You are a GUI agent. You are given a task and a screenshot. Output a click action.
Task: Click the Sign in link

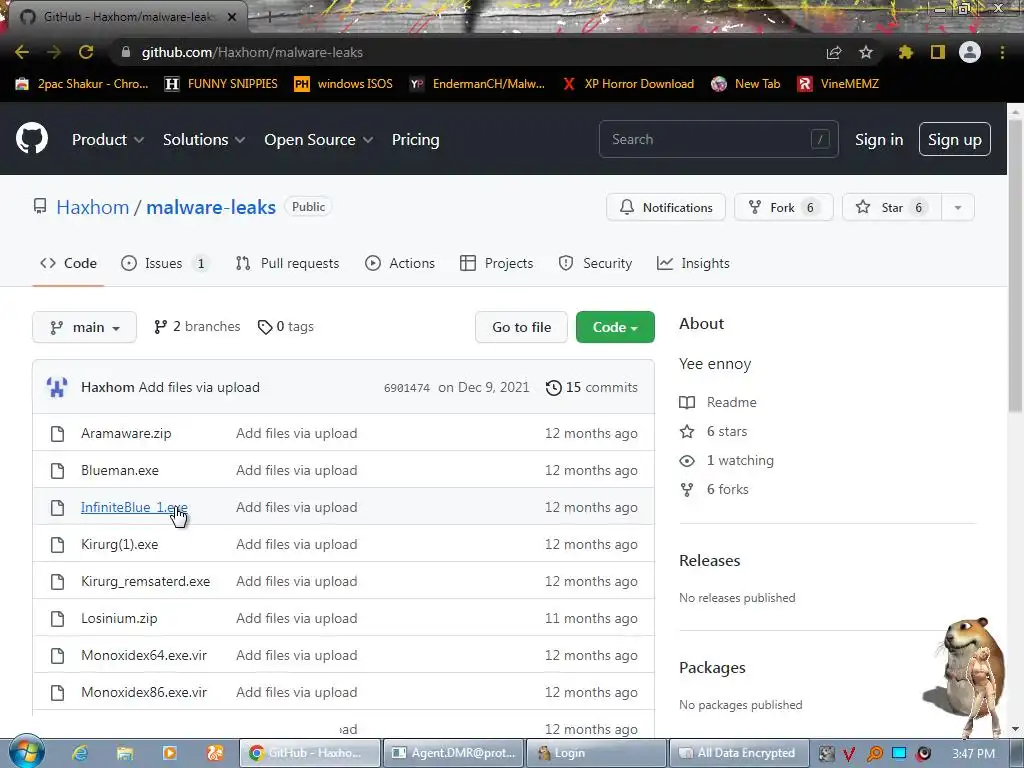pyautogui.click(x=879, y=140)
